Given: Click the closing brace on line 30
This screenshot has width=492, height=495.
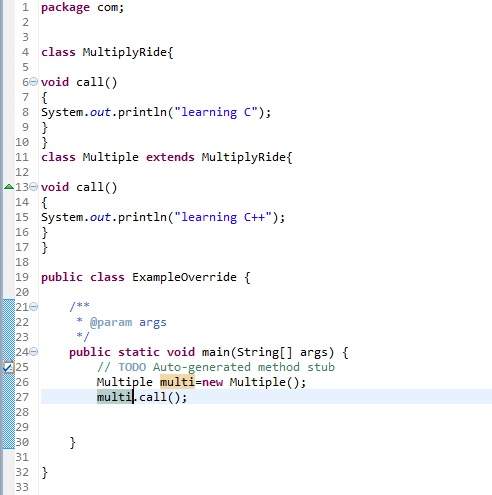Looking at the screenshot, I should (73, 442).
